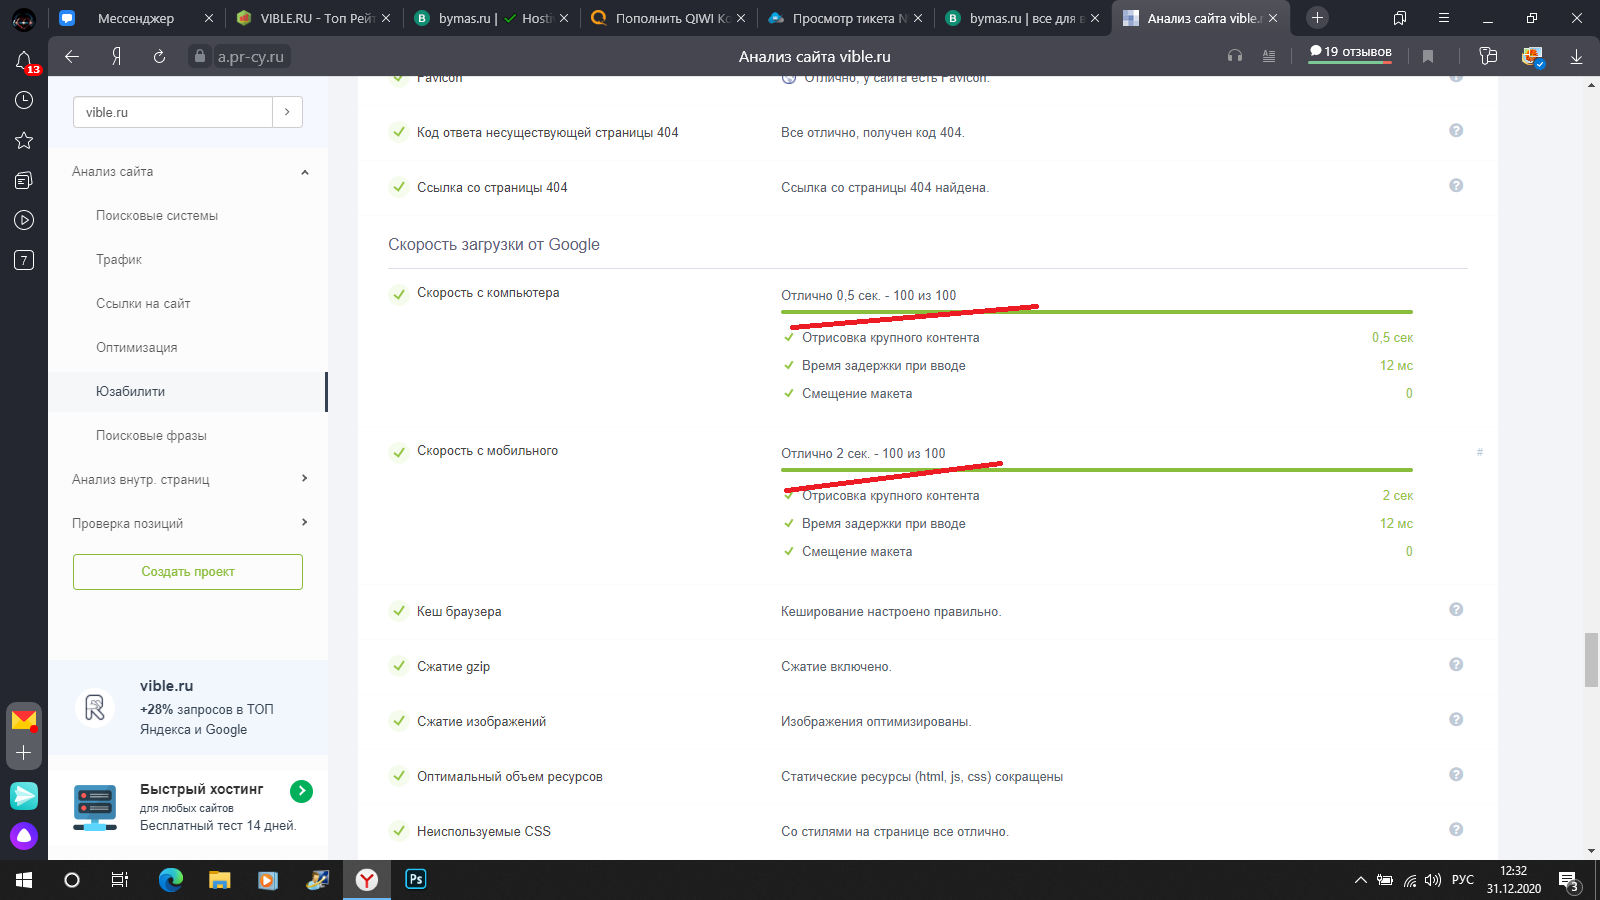Click checkmark beside Неиспользуемые CSS

pyautogui.click(x=399, y=832)
